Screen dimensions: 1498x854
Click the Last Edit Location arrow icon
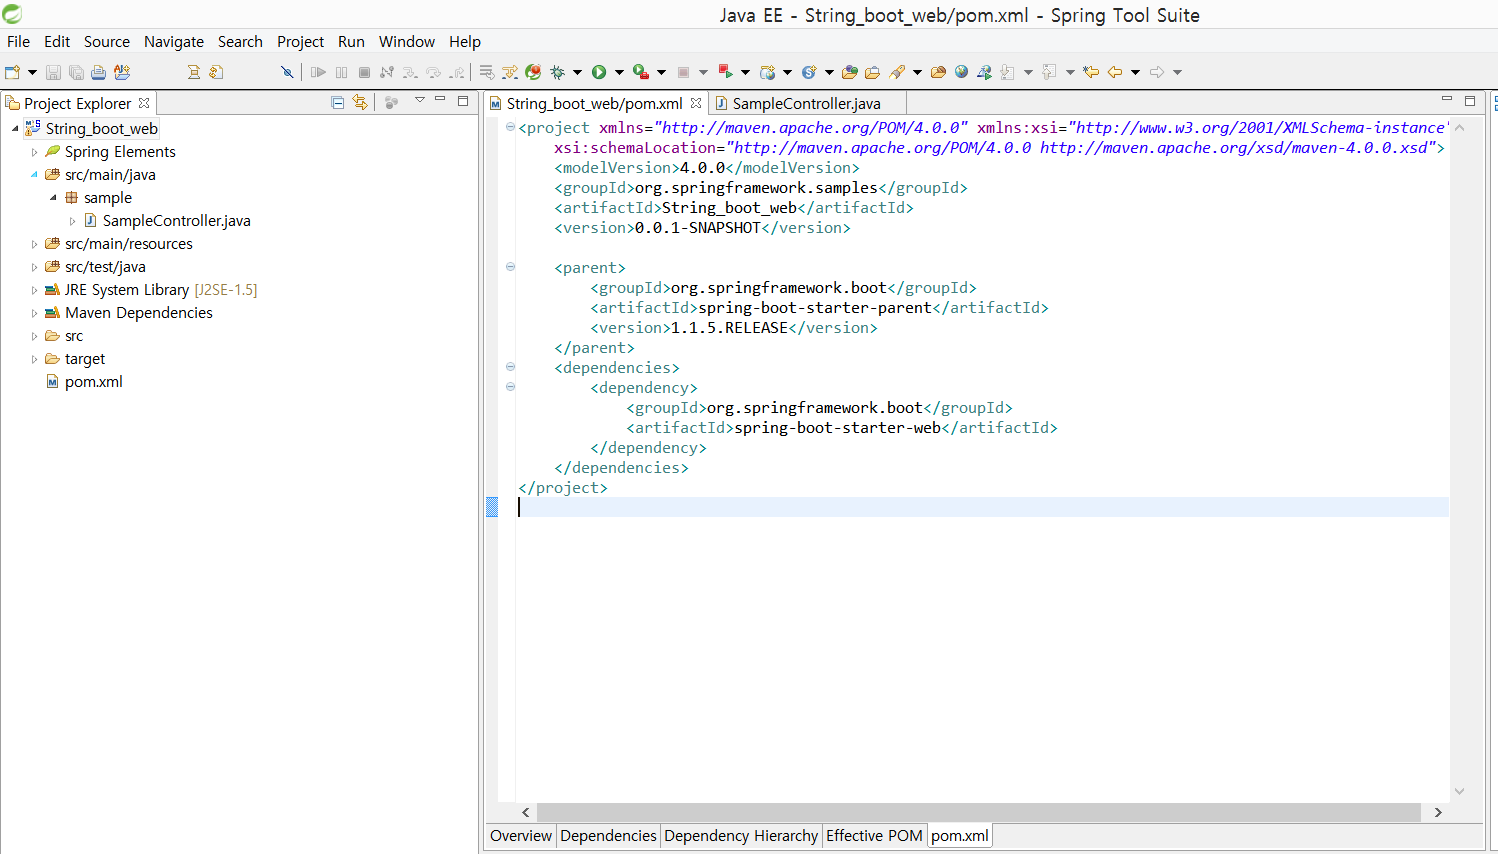point(1091,72)
